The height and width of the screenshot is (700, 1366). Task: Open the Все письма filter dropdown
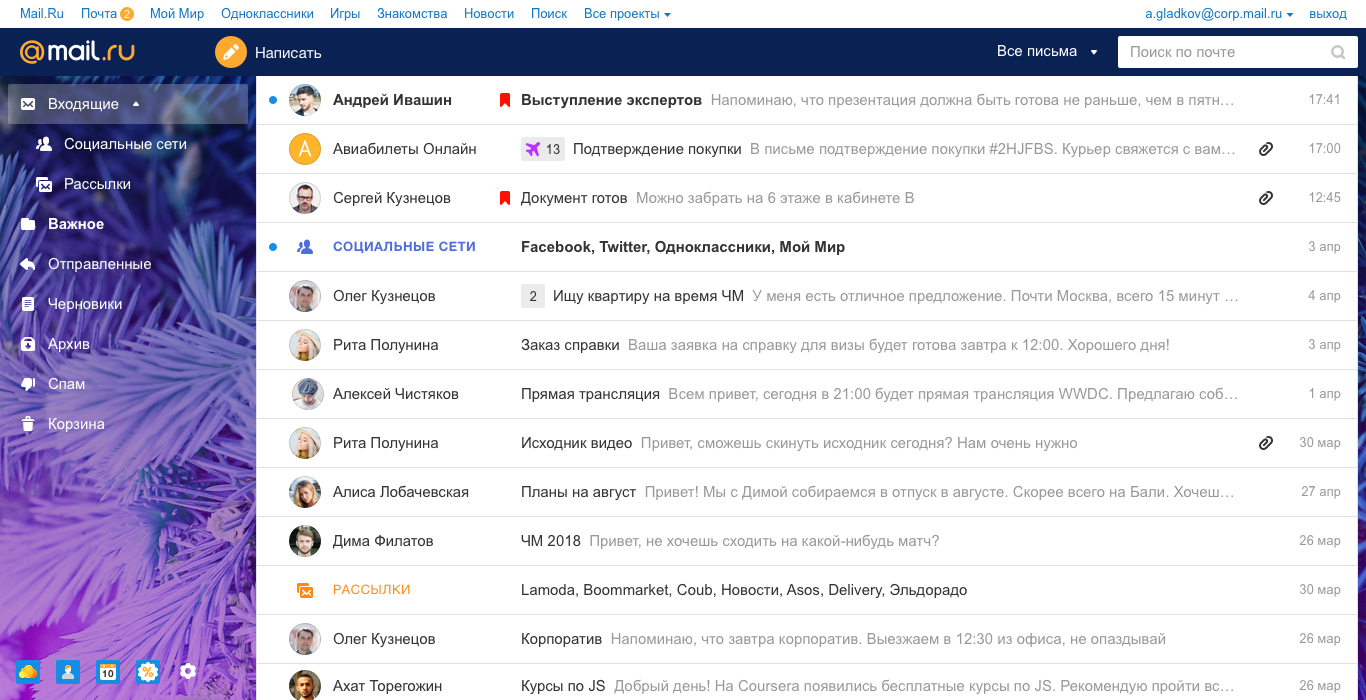[x=1047, y=51]
